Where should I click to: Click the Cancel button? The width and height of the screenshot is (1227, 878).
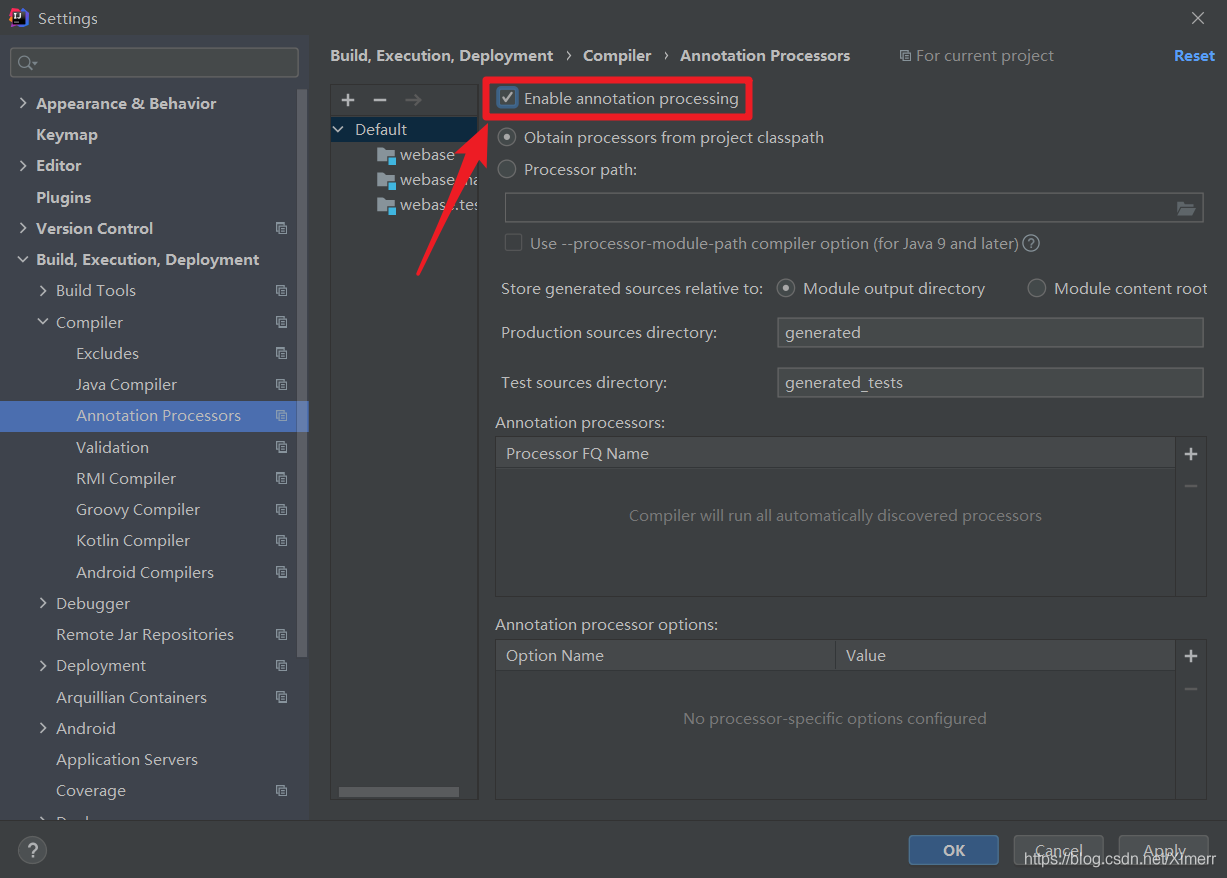(x=1058, y=850)
